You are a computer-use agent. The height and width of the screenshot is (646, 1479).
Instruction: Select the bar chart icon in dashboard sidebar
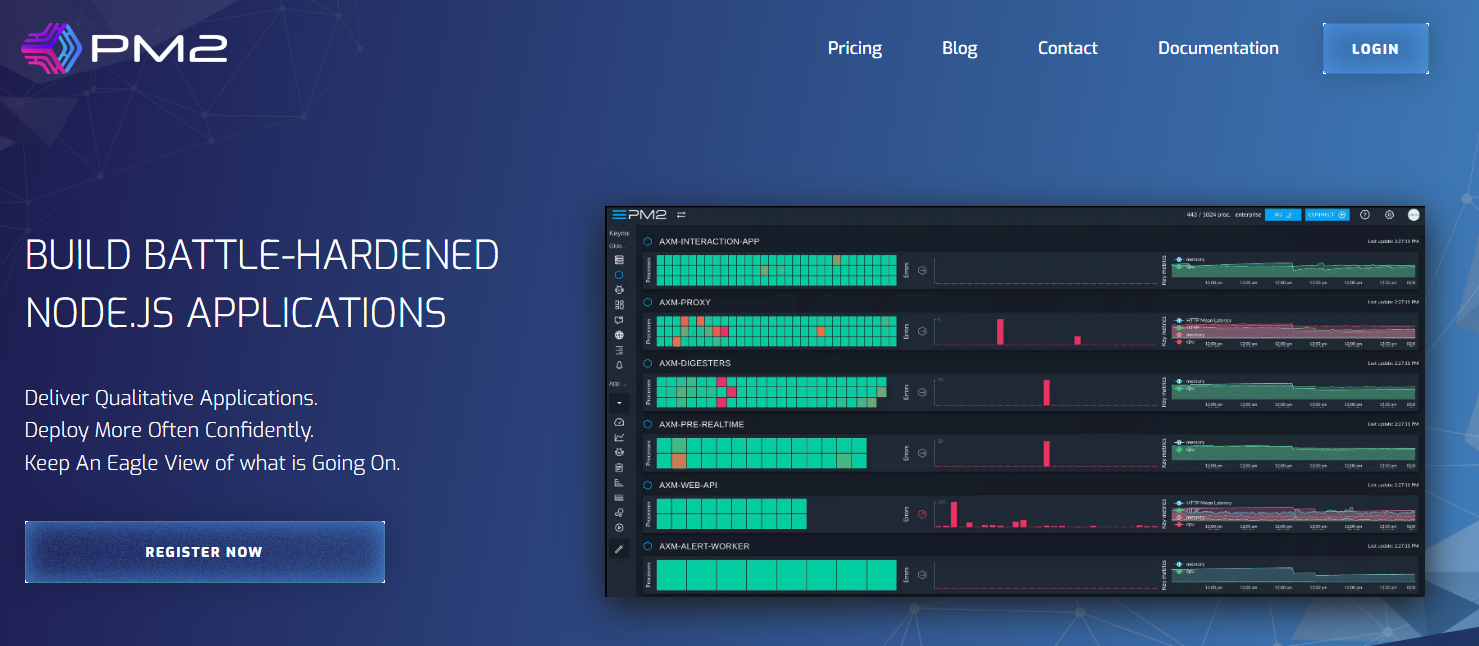pyautogui.click(x=619, y=482)
